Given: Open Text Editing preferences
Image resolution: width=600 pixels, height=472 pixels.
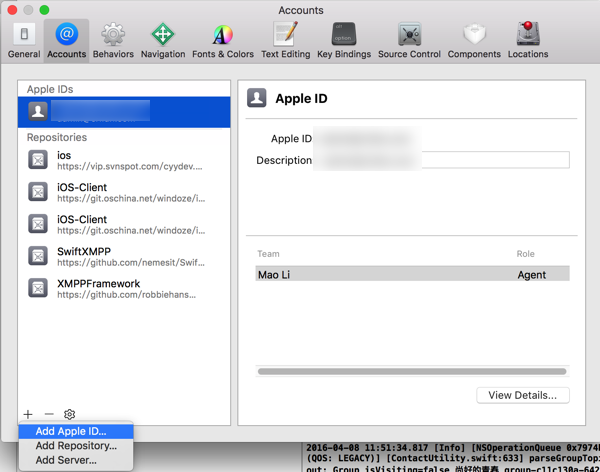Looking at the screenshot, I should tap(285, 41).
